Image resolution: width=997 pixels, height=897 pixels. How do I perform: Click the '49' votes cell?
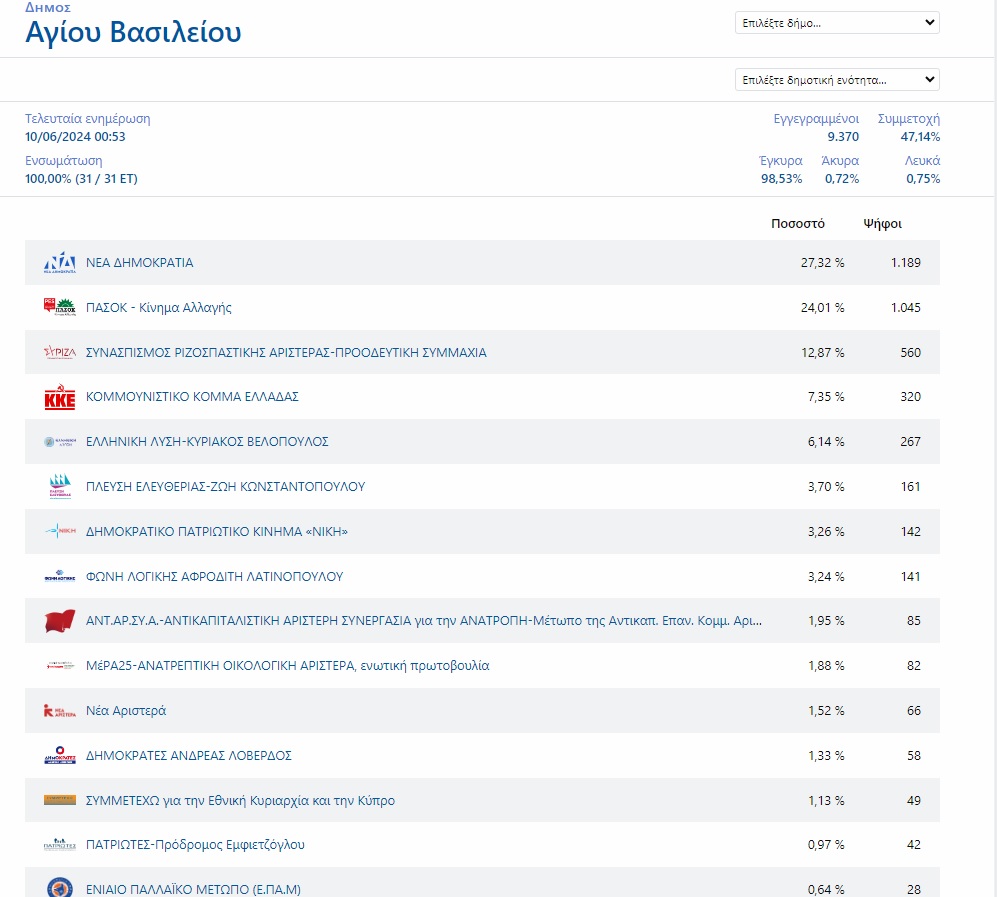click(914, 800)
